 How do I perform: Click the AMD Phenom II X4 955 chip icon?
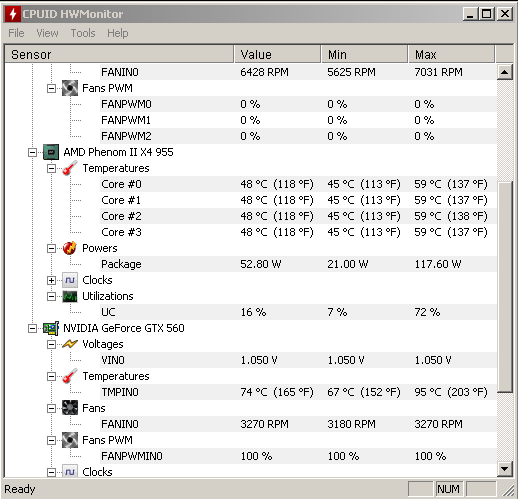coord(51,152)
